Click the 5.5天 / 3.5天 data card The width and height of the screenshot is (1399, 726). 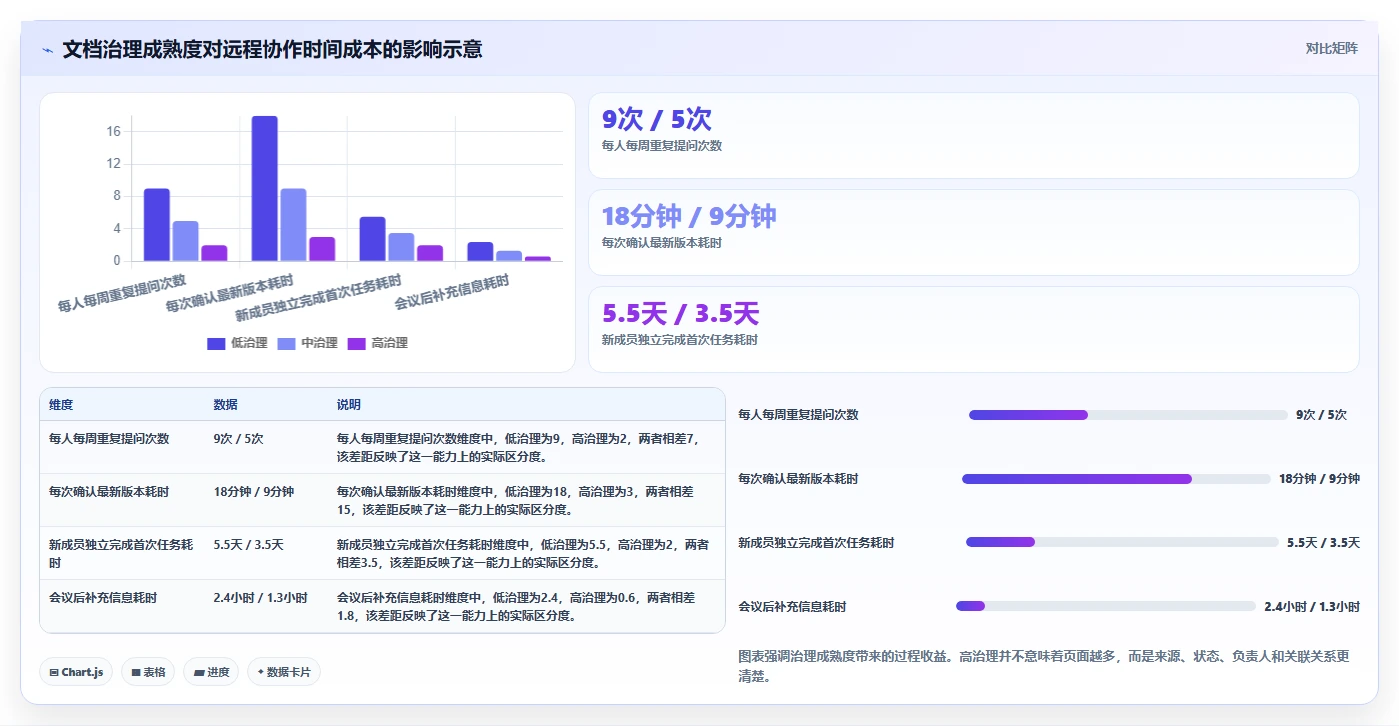[973, 329]
